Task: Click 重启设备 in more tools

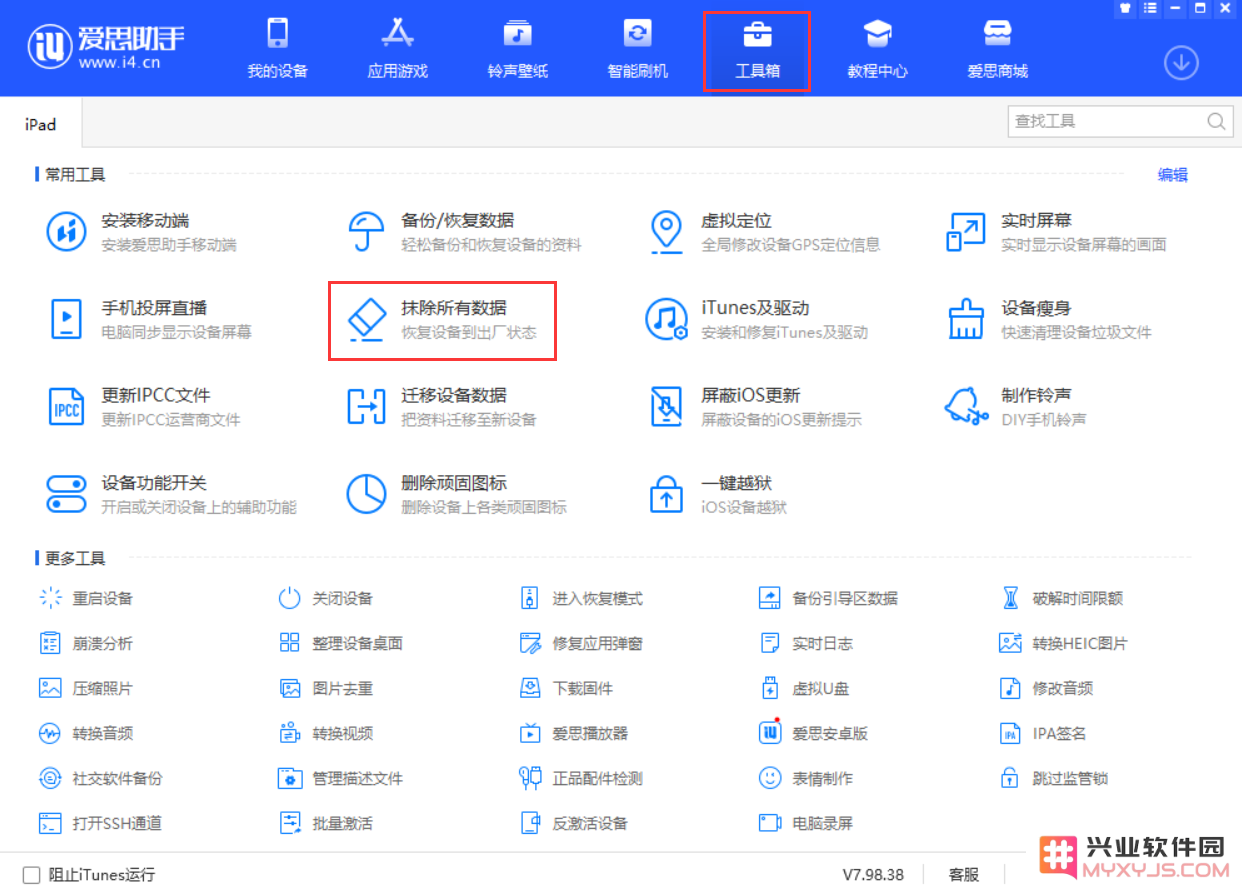Action: (86, 598)
